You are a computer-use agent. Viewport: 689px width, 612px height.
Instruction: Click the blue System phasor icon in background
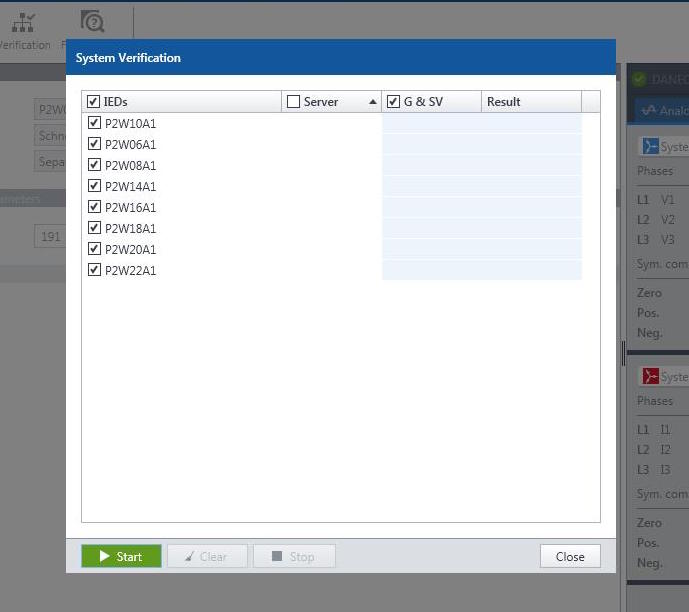(650, 146)
